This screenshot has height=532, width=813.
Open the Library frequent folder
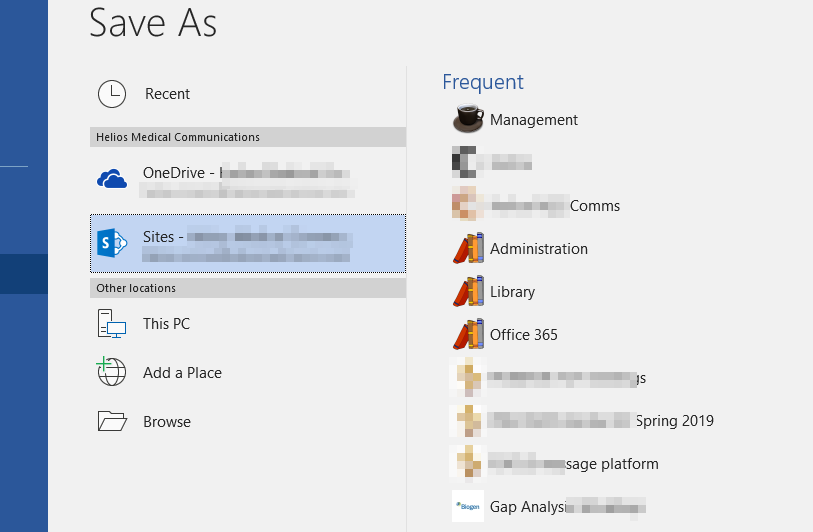coord(512,292)
